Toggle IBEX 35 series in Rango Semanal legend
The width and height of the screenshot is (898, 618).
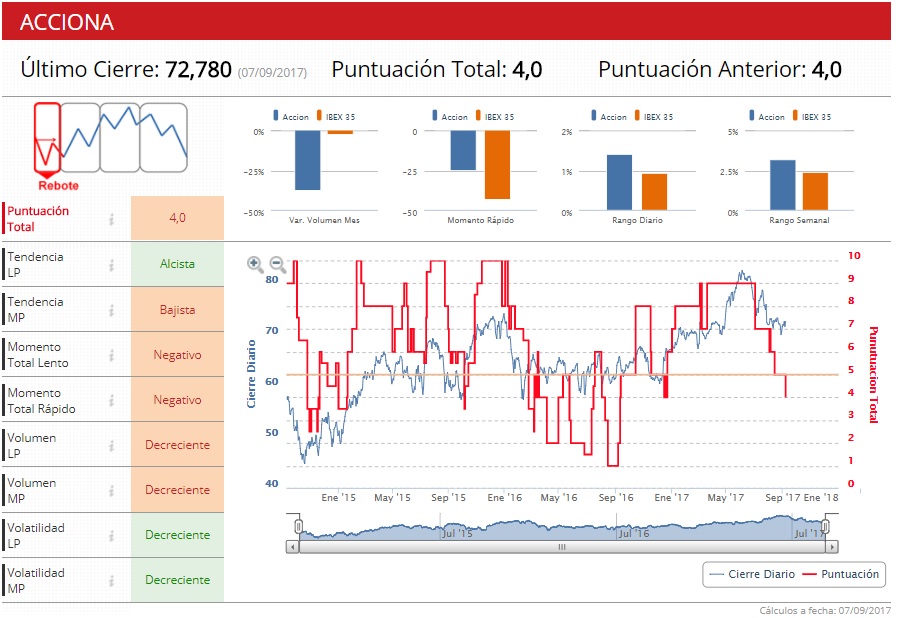pos(812,116)
